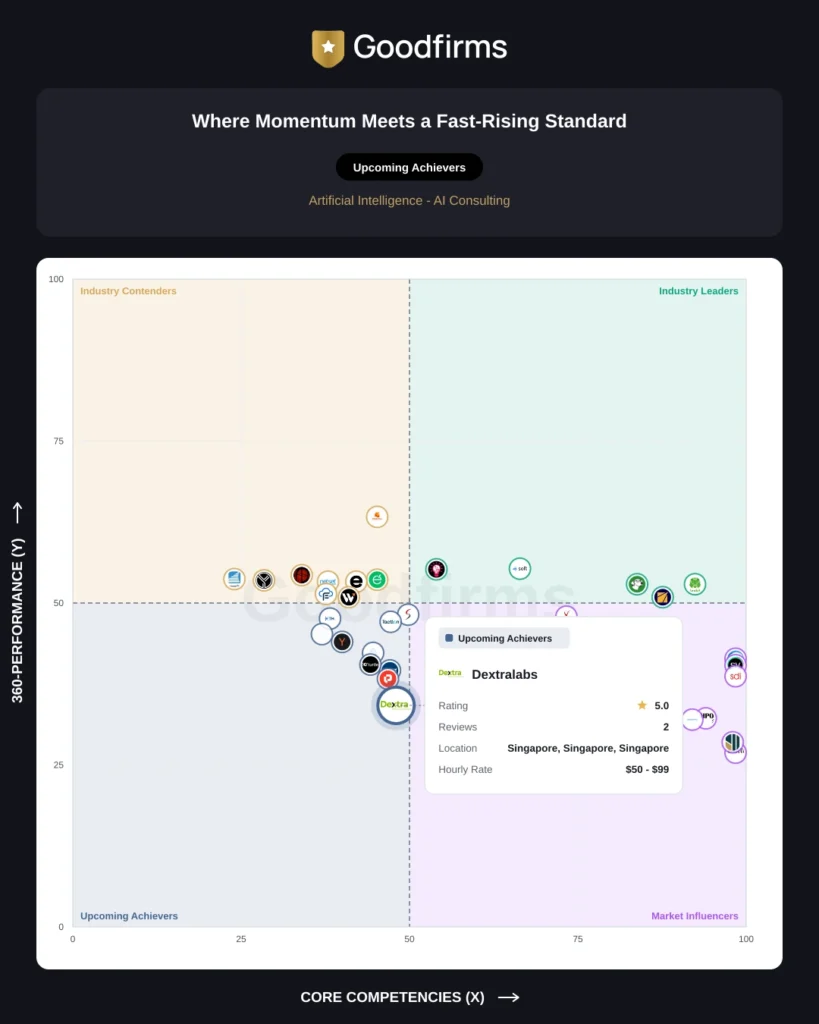Click the blue cloud 'F' logo bubble

click(325, 594)
